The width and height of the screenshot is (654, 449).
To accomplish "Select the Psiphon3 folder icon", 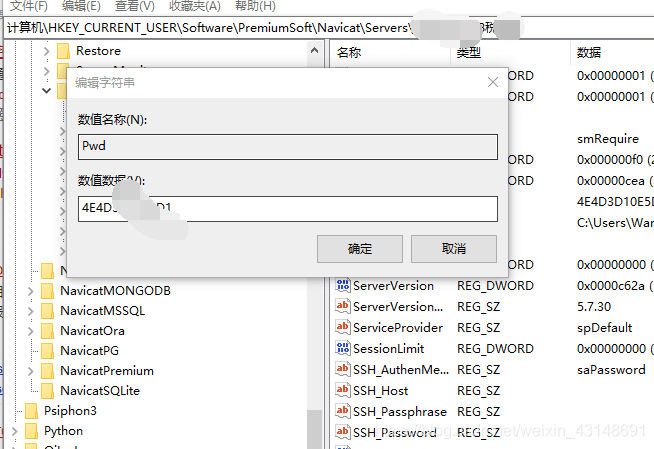I will point(32,411).
